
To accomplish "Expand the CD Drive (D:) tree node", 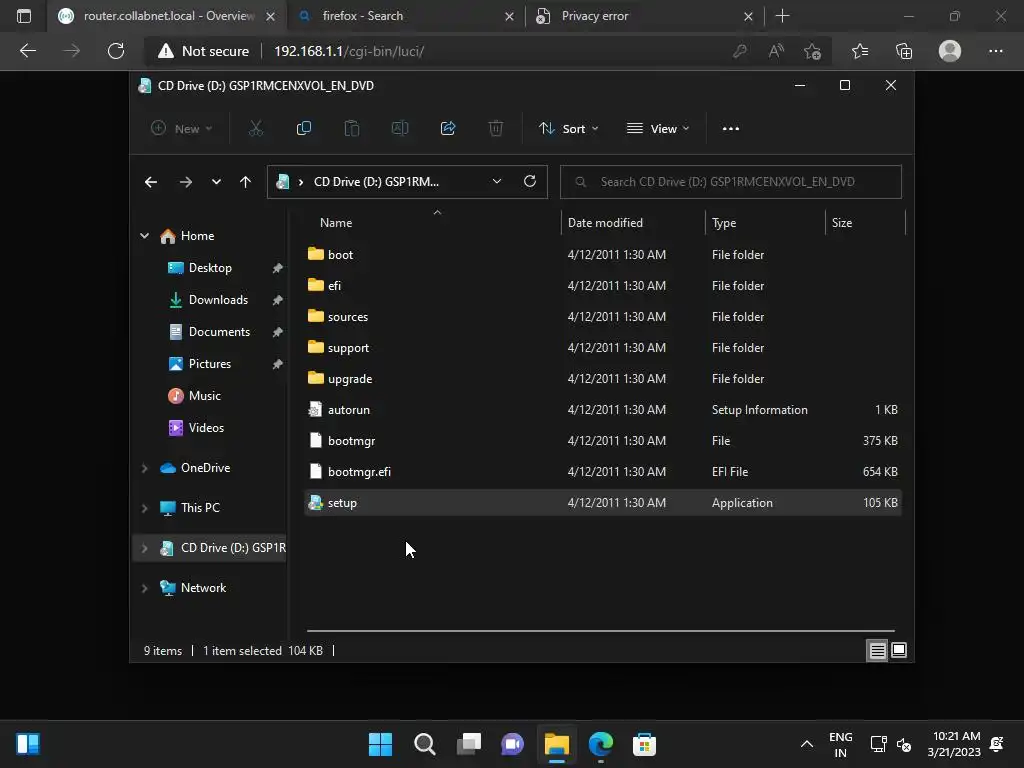I will click(x=144, y=548).
